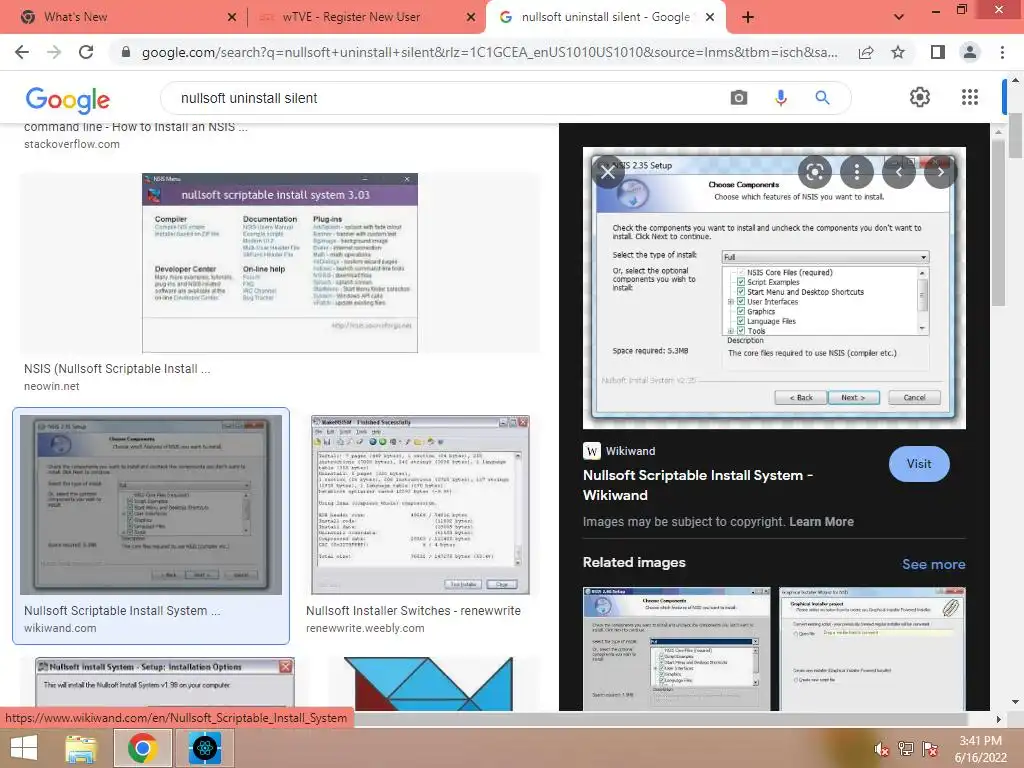Screen dimensions: 1024x768
Task: Click renewwrite.weebly.com source text
Action: [x=365, y=628]
